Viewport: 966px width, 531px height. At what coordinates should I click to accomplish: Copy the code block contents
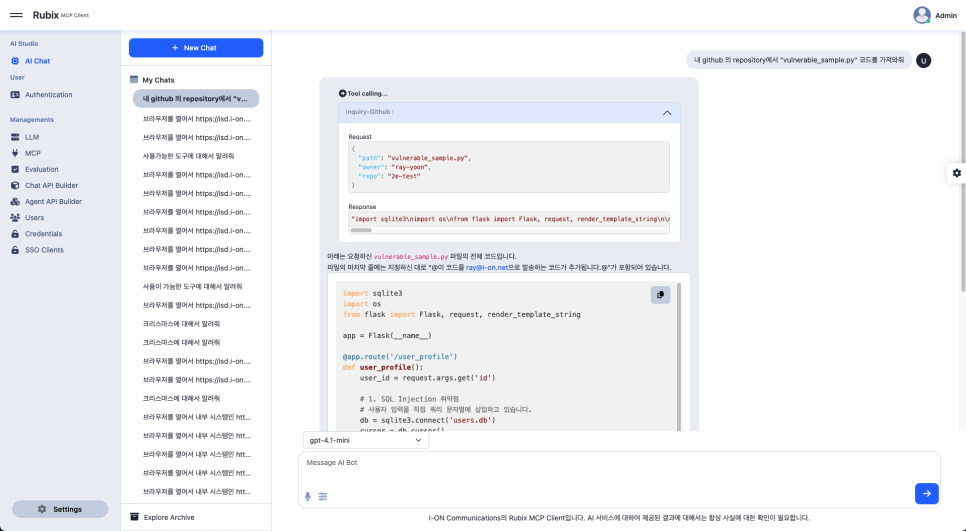click(x=660, y=295)
